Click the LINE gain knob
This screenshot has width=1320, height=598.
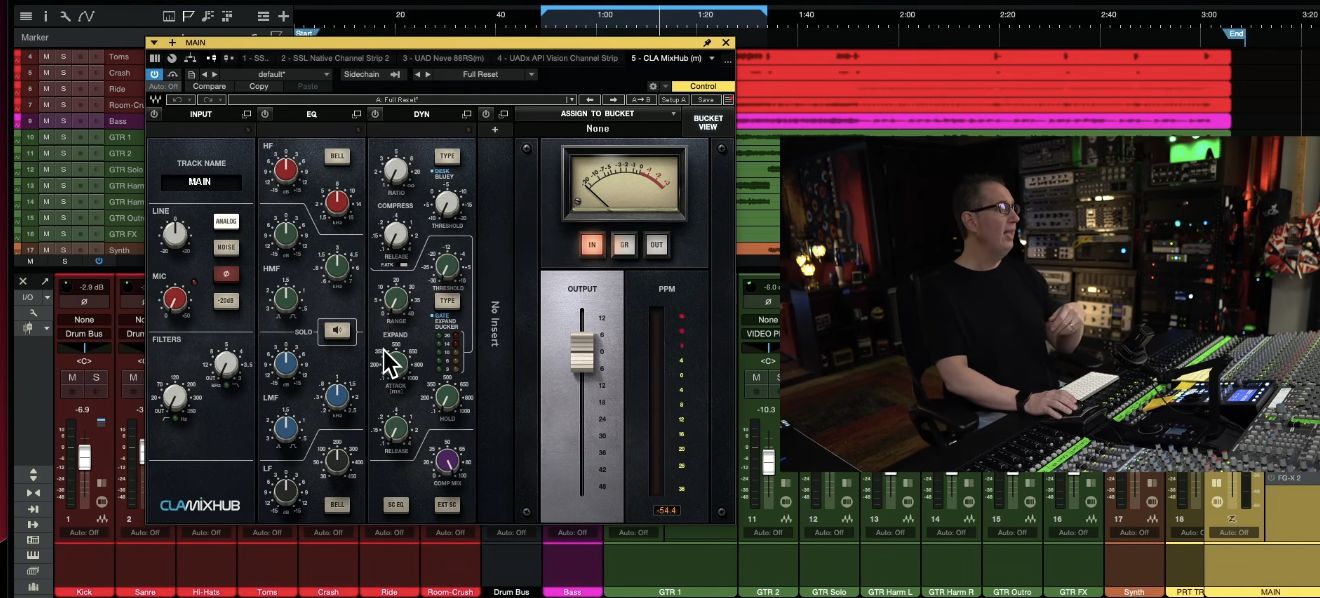point(174,235)
